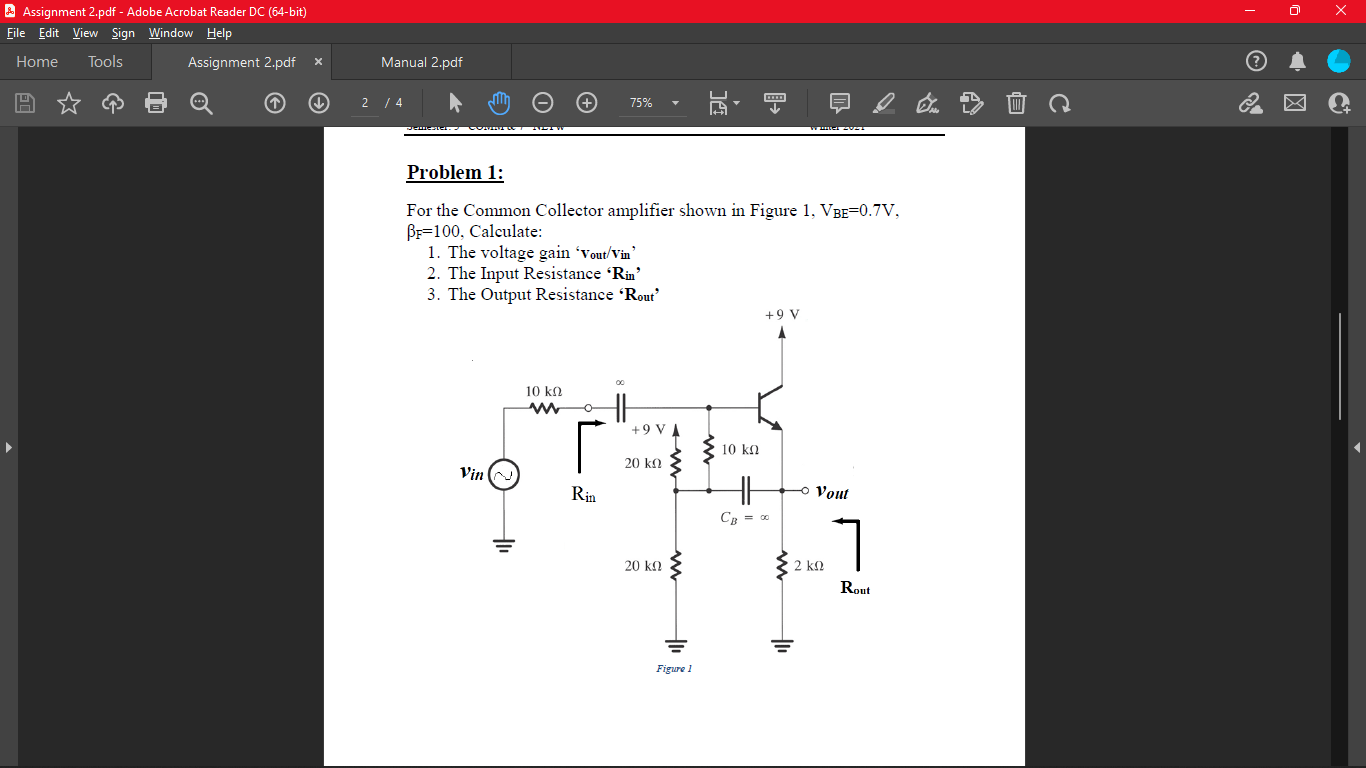The width and height of the screenshot is (1366, 768).
Task: Get a shareable link with chain icon
Action: click(x=1251, y=103)
